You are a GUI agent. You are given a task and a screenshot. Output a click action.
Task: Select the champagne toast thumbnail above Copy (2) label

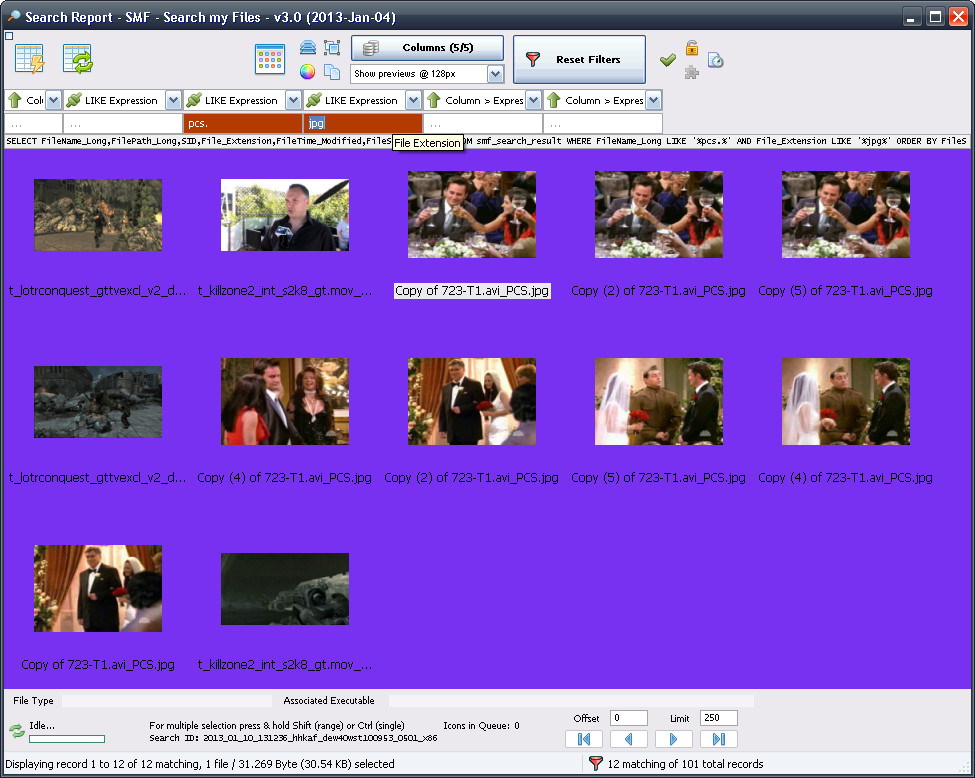tap(658, 215)
